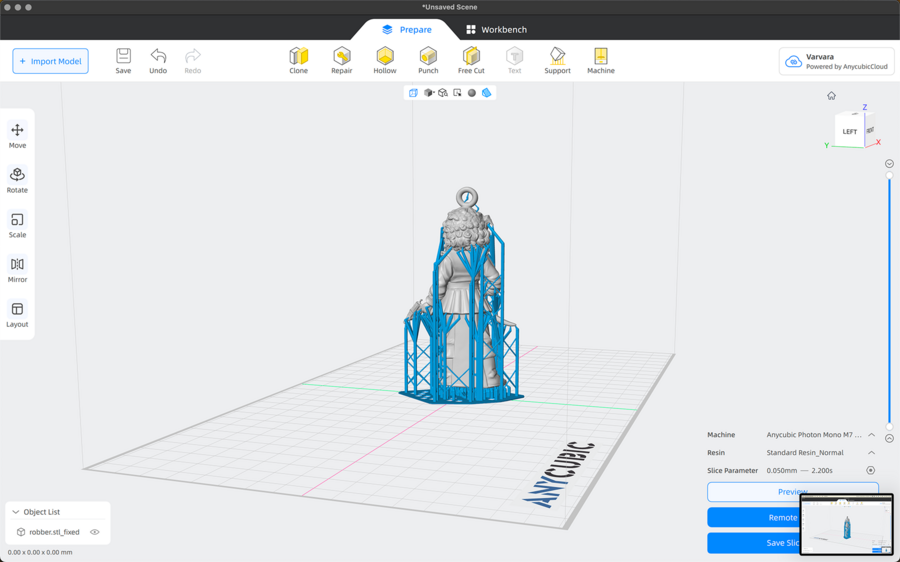
Task: Open the Free Cut tool
Action: 471,60
